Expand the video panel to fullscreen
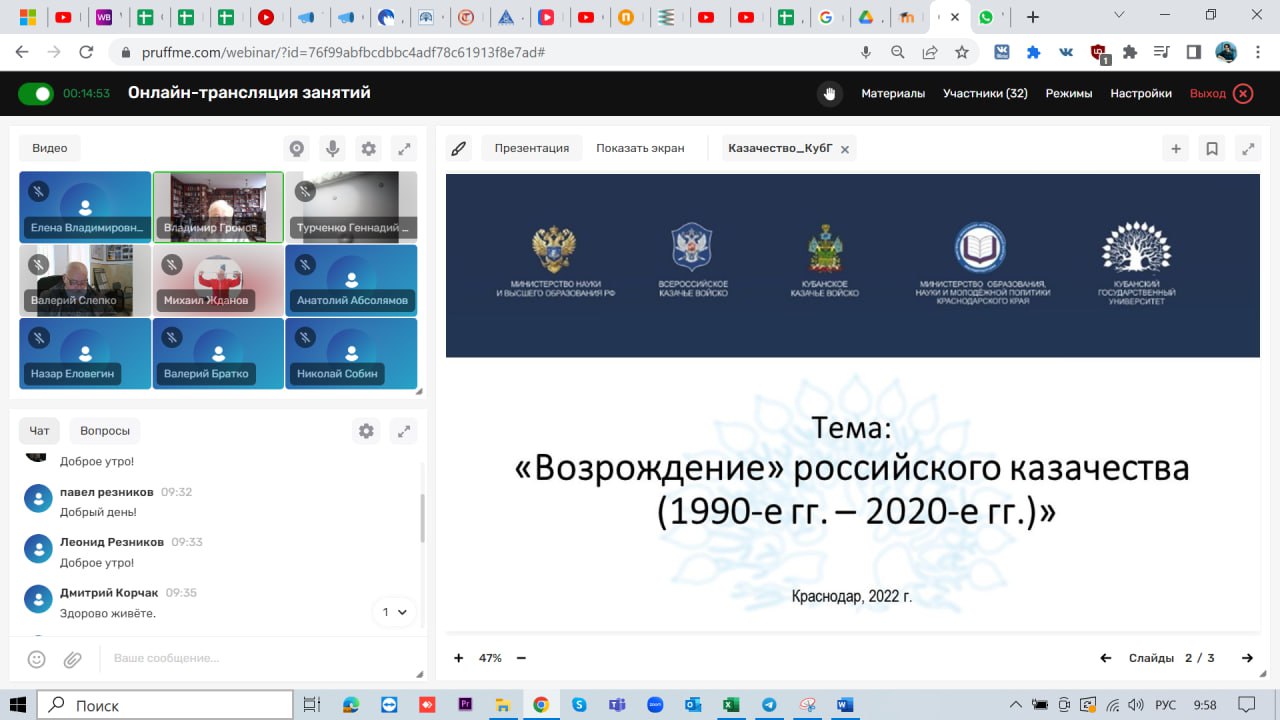The image size is (1280, 720). click(x=404, y=149)
